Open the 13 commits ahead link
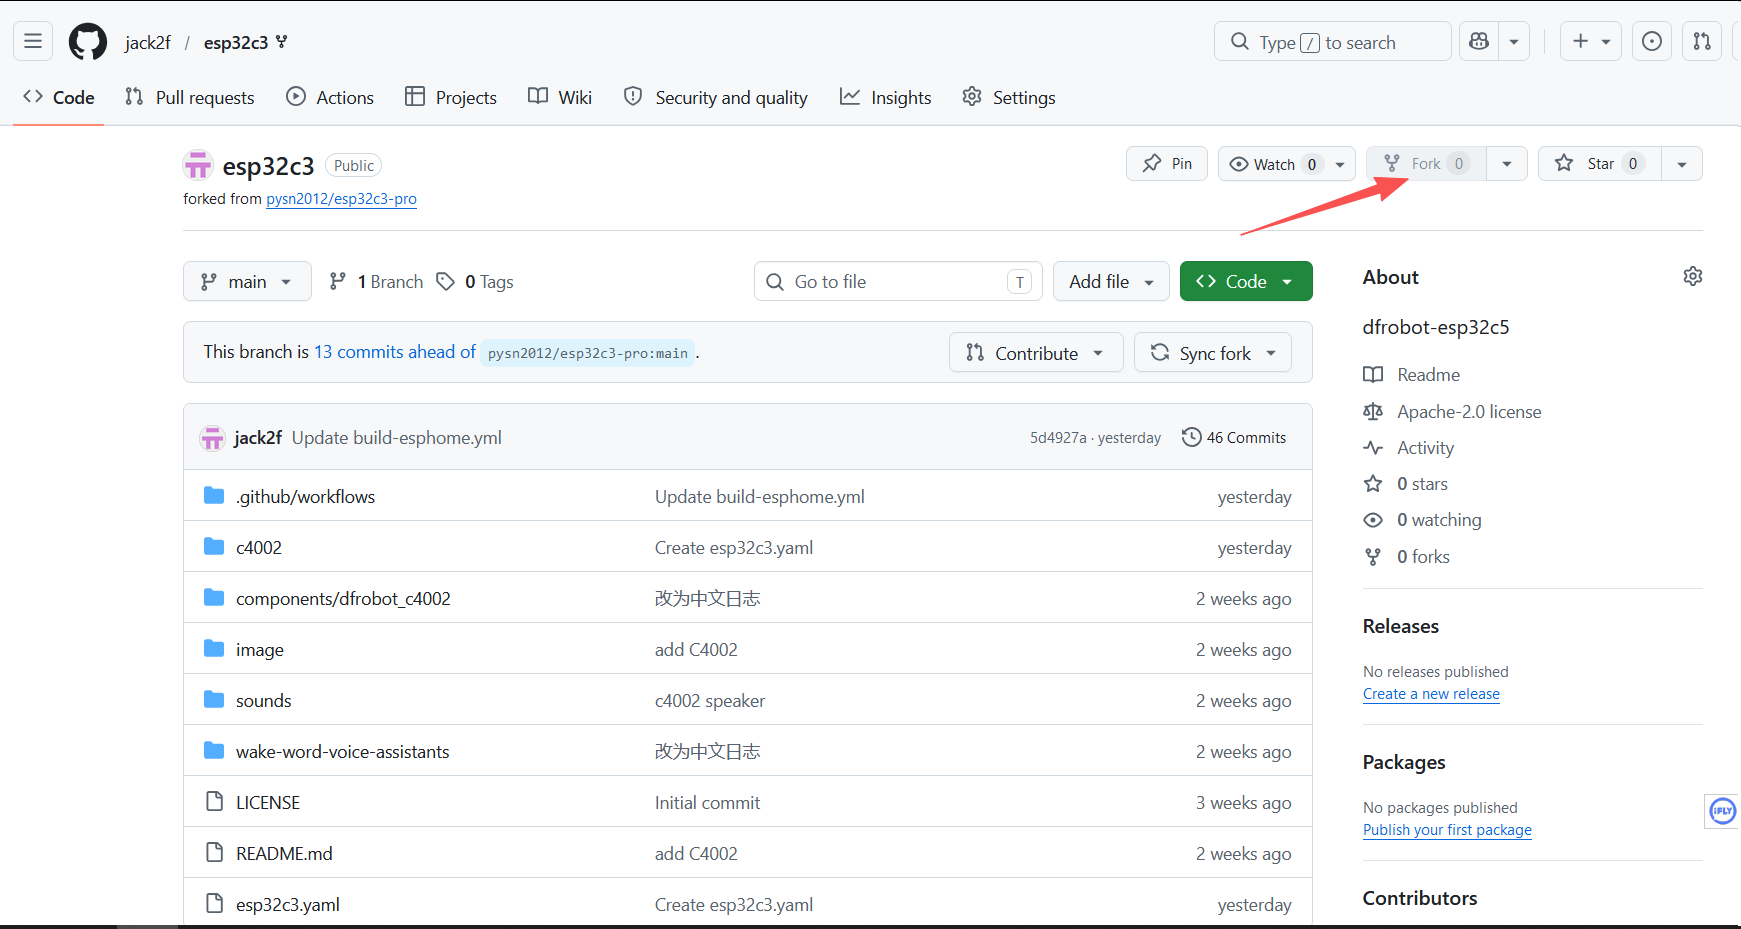 pyautogui.click(x=395, y=352)
